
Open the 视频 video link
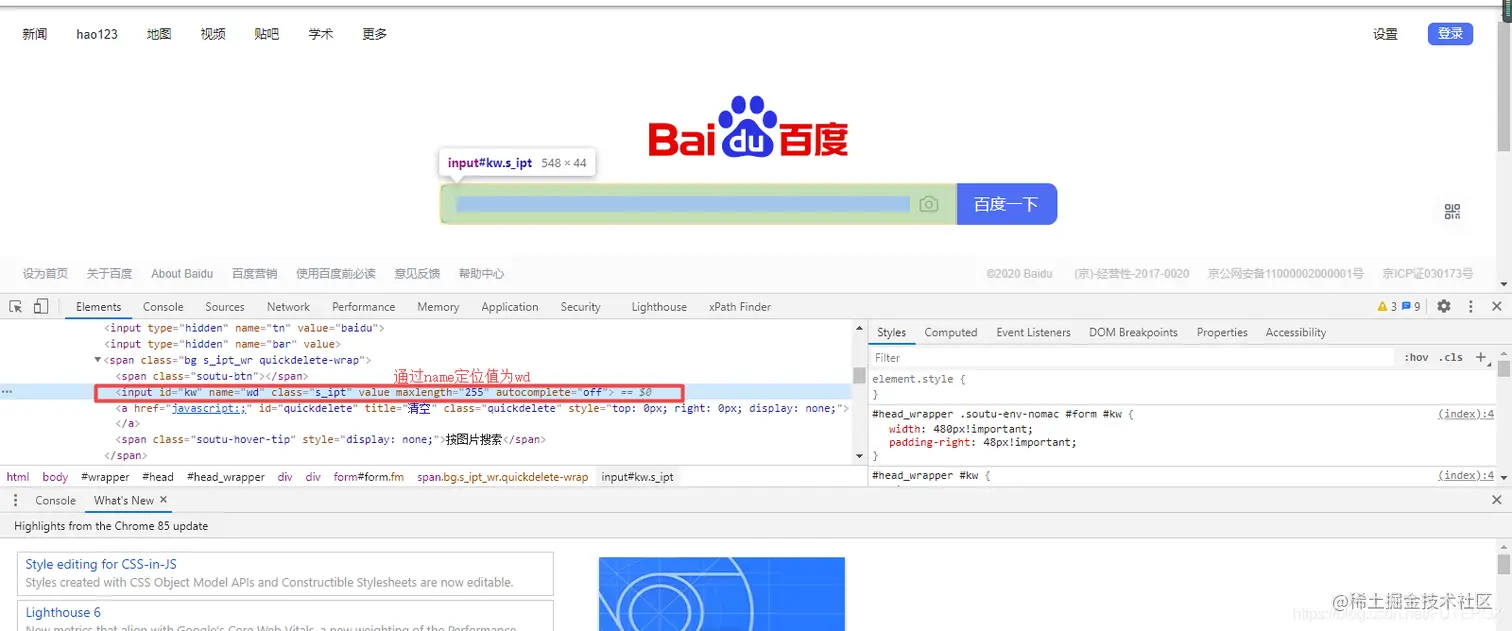tap(213, 34)
